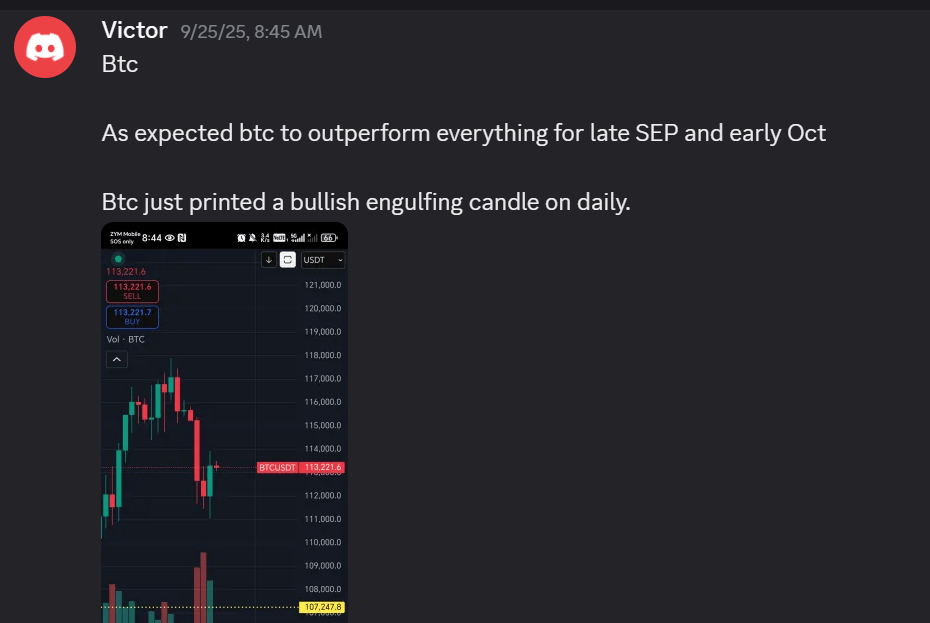Click the green live status dot

point(118,259)
